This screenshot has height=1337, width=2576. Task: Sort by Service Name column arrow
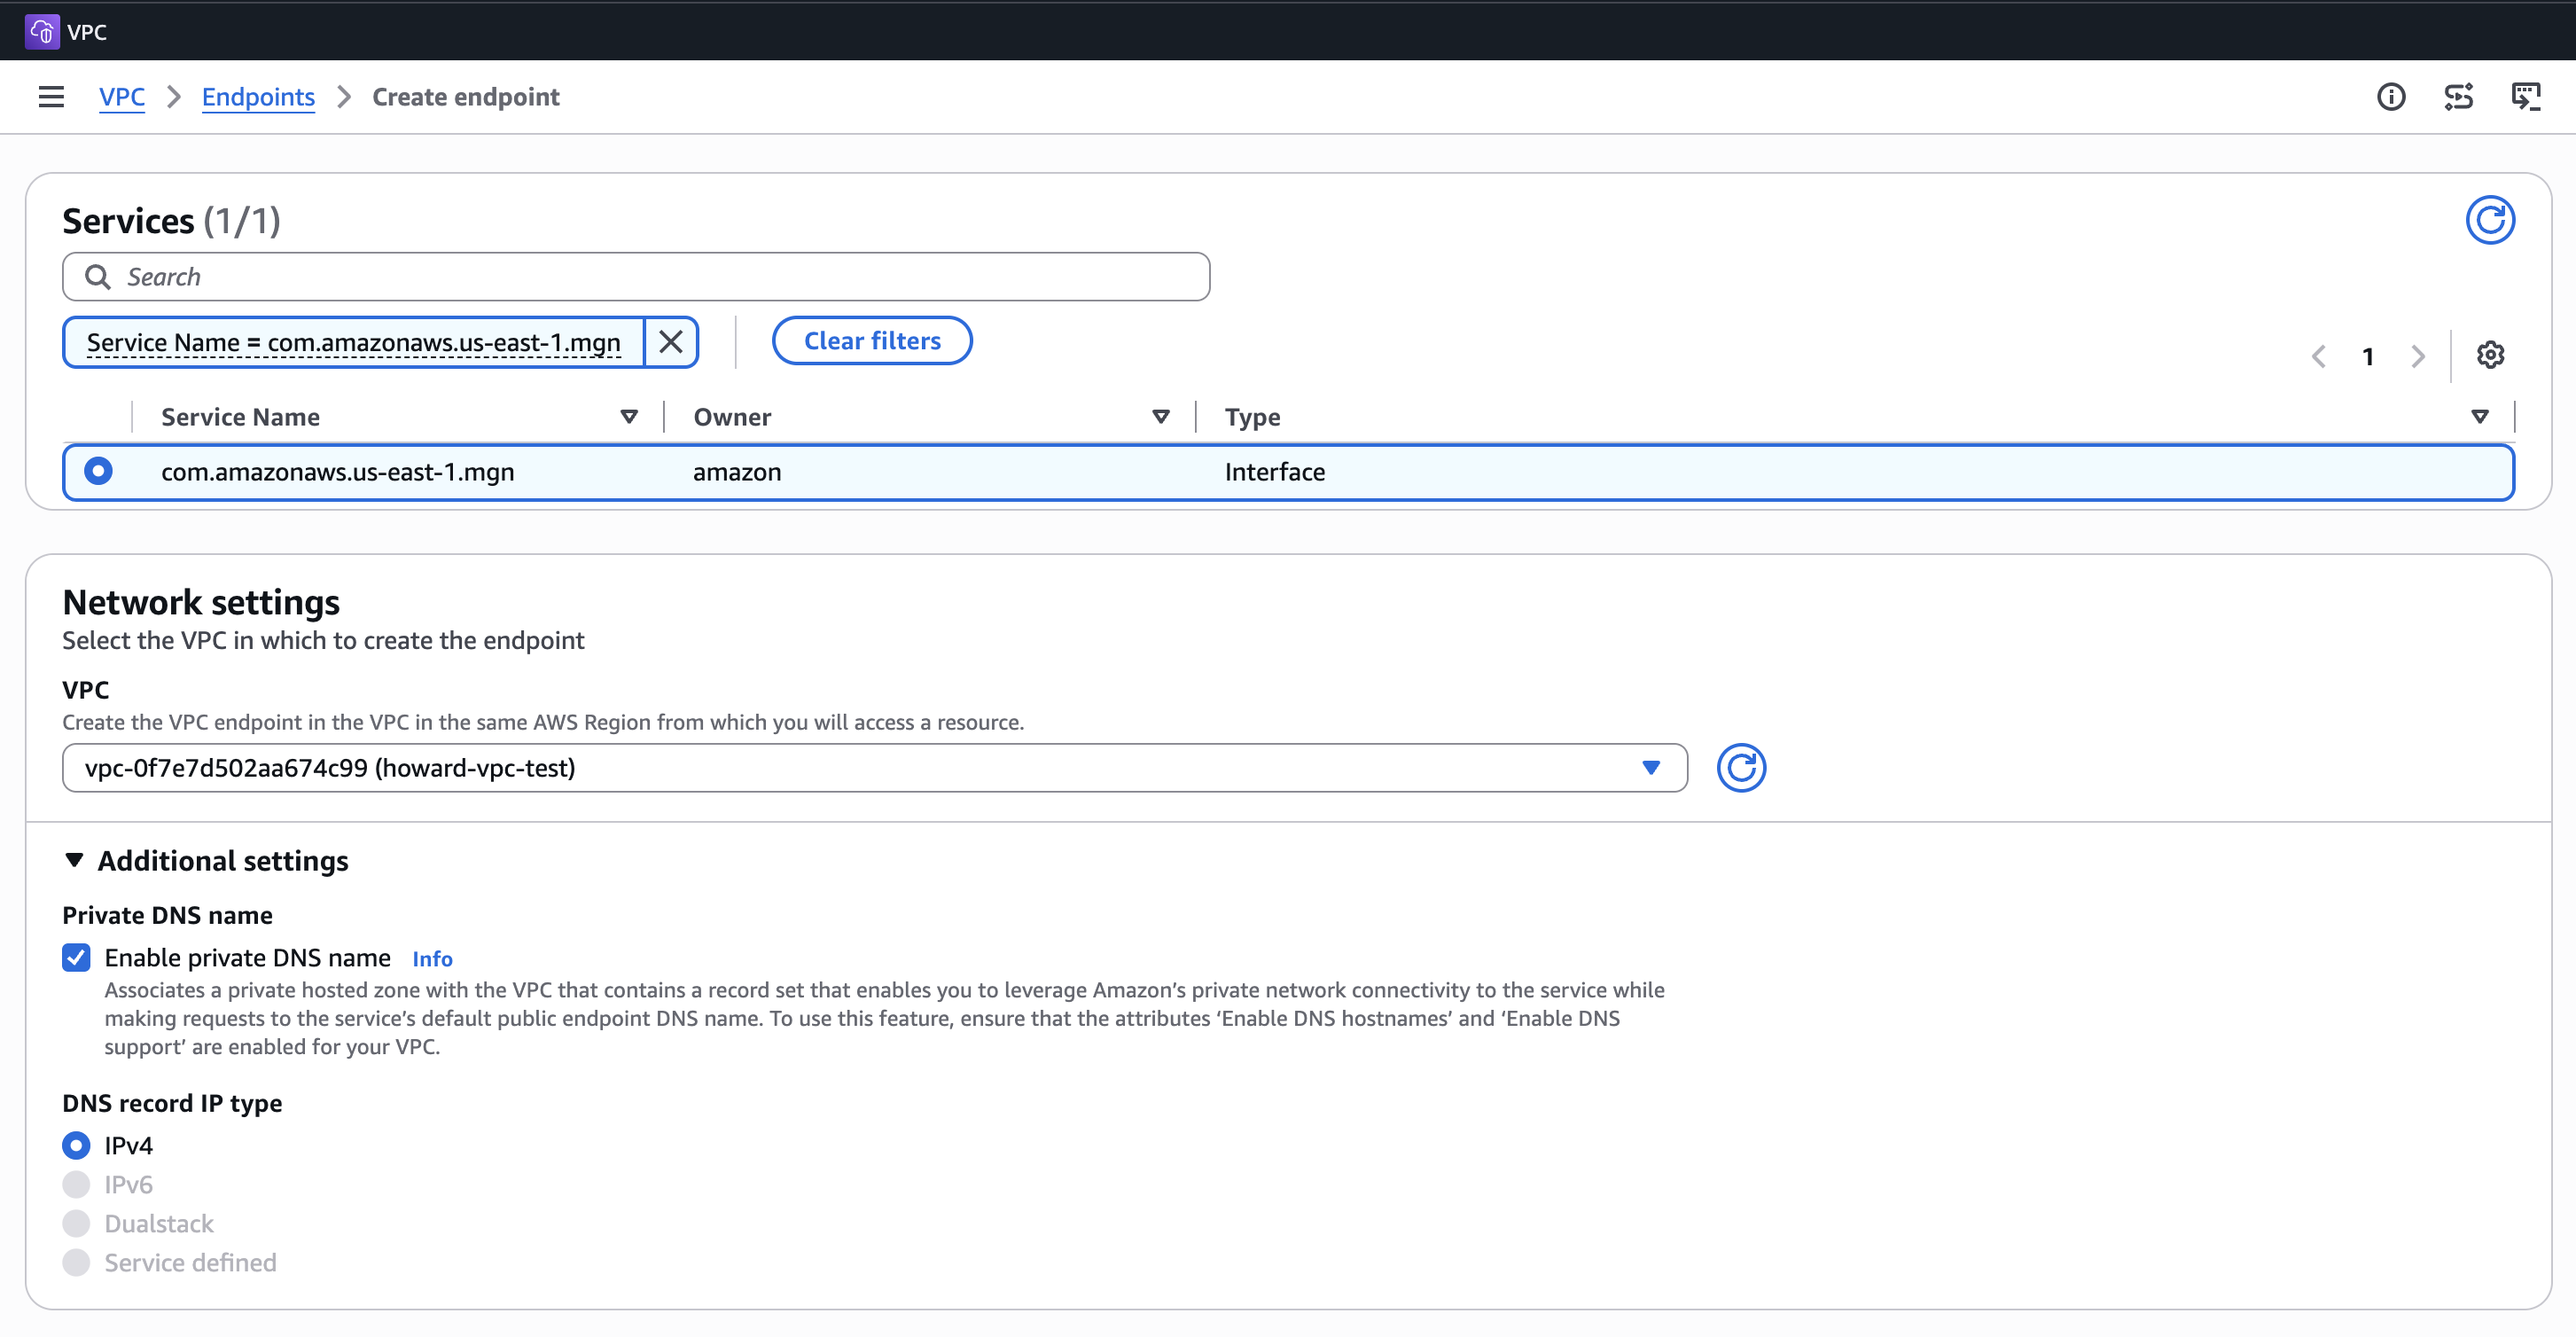[629, 416]
